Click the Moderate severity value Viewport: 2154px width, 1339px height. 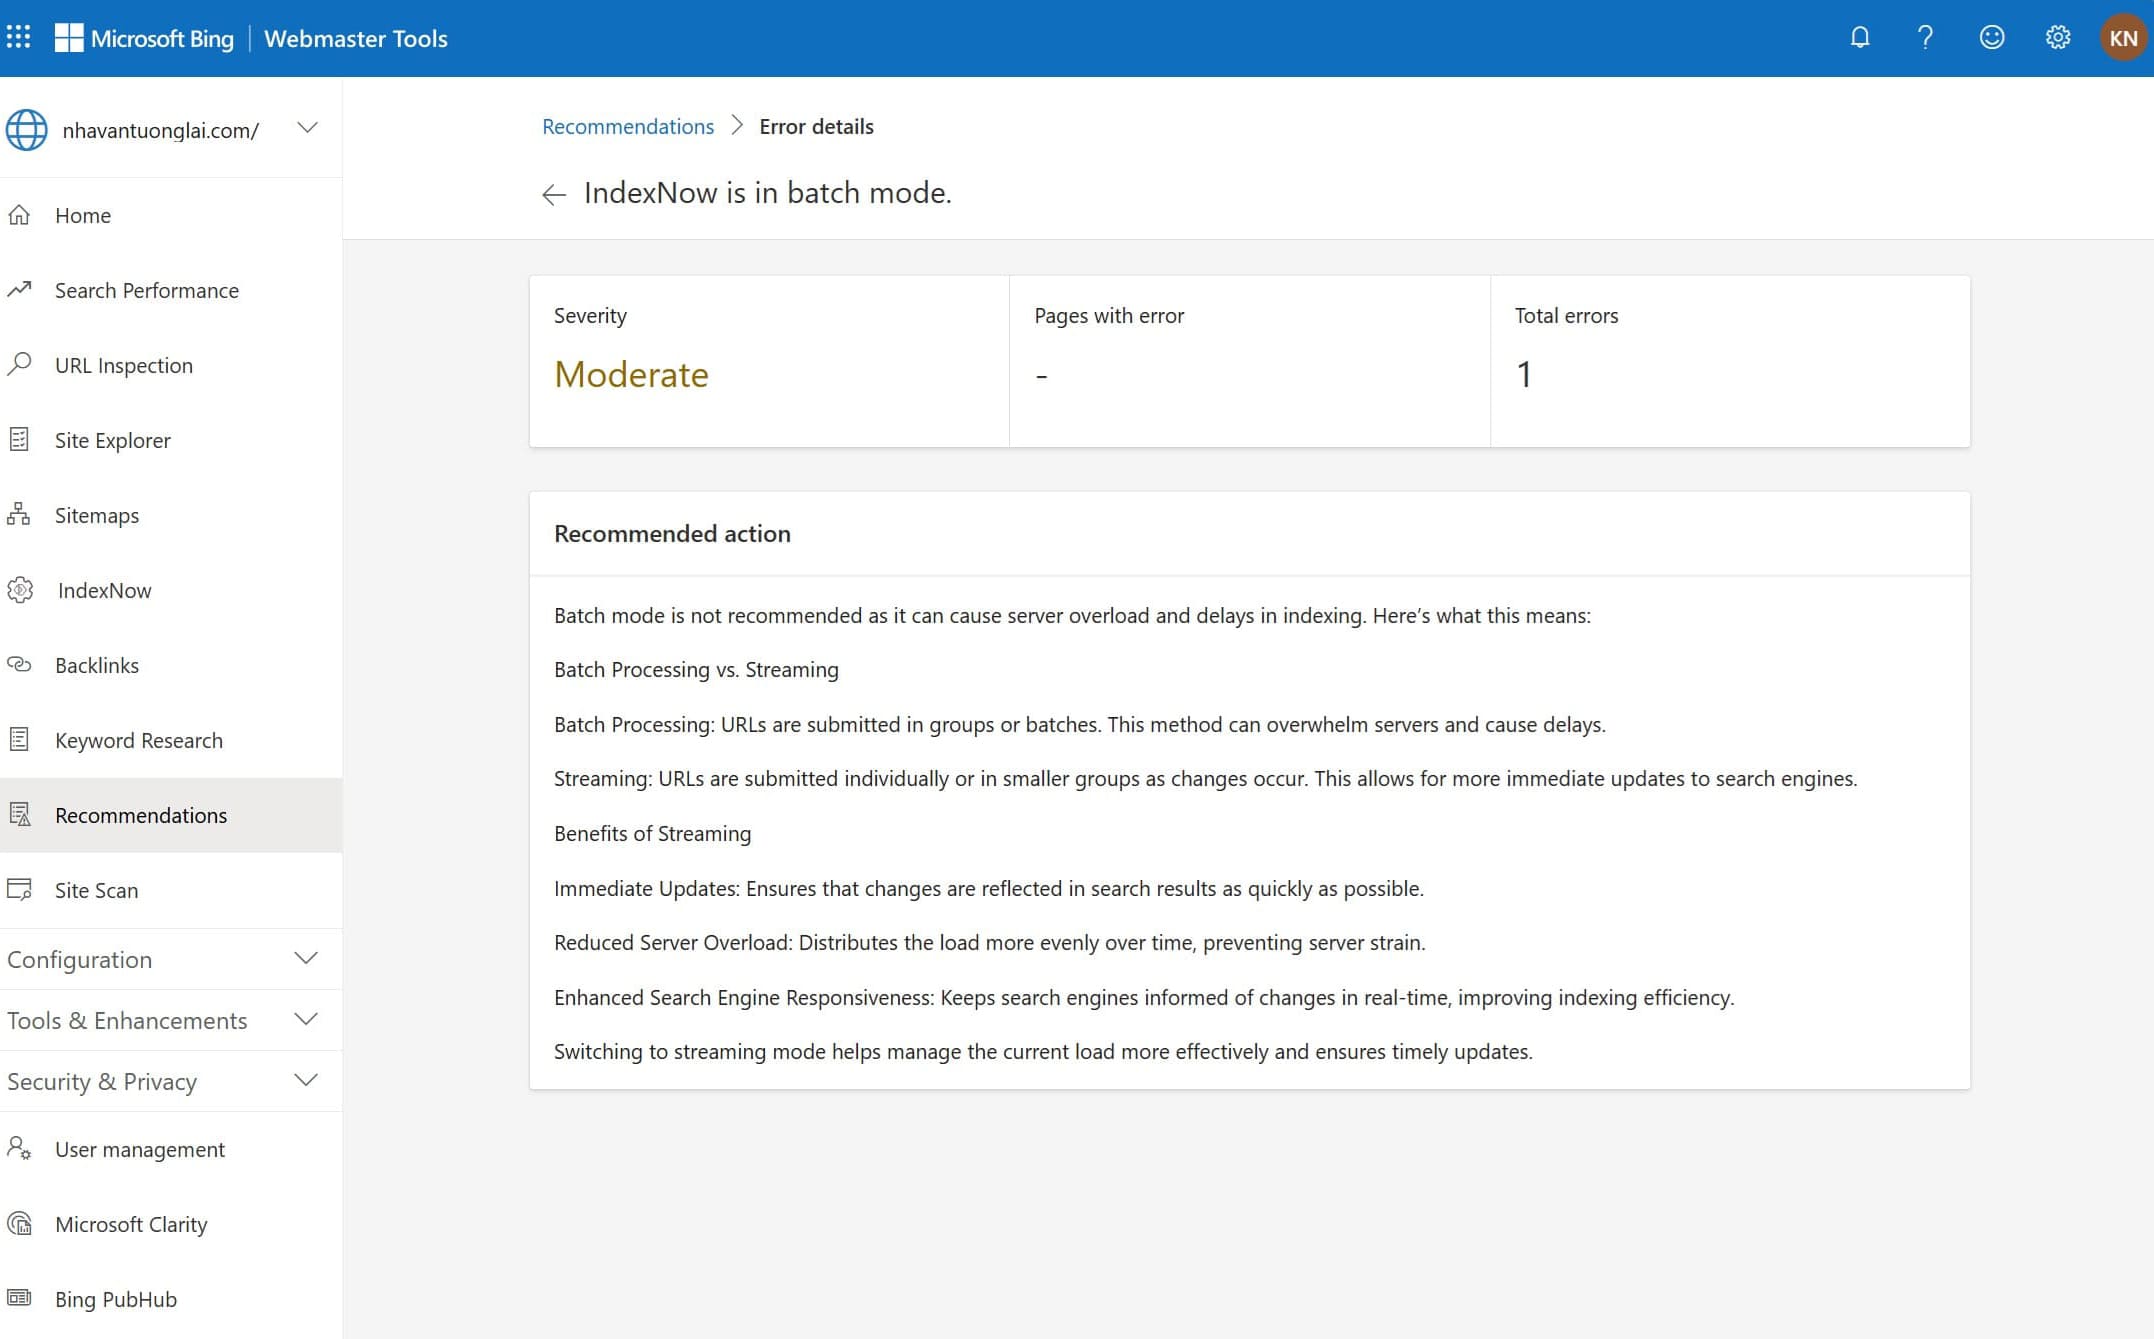pos(631,374)
